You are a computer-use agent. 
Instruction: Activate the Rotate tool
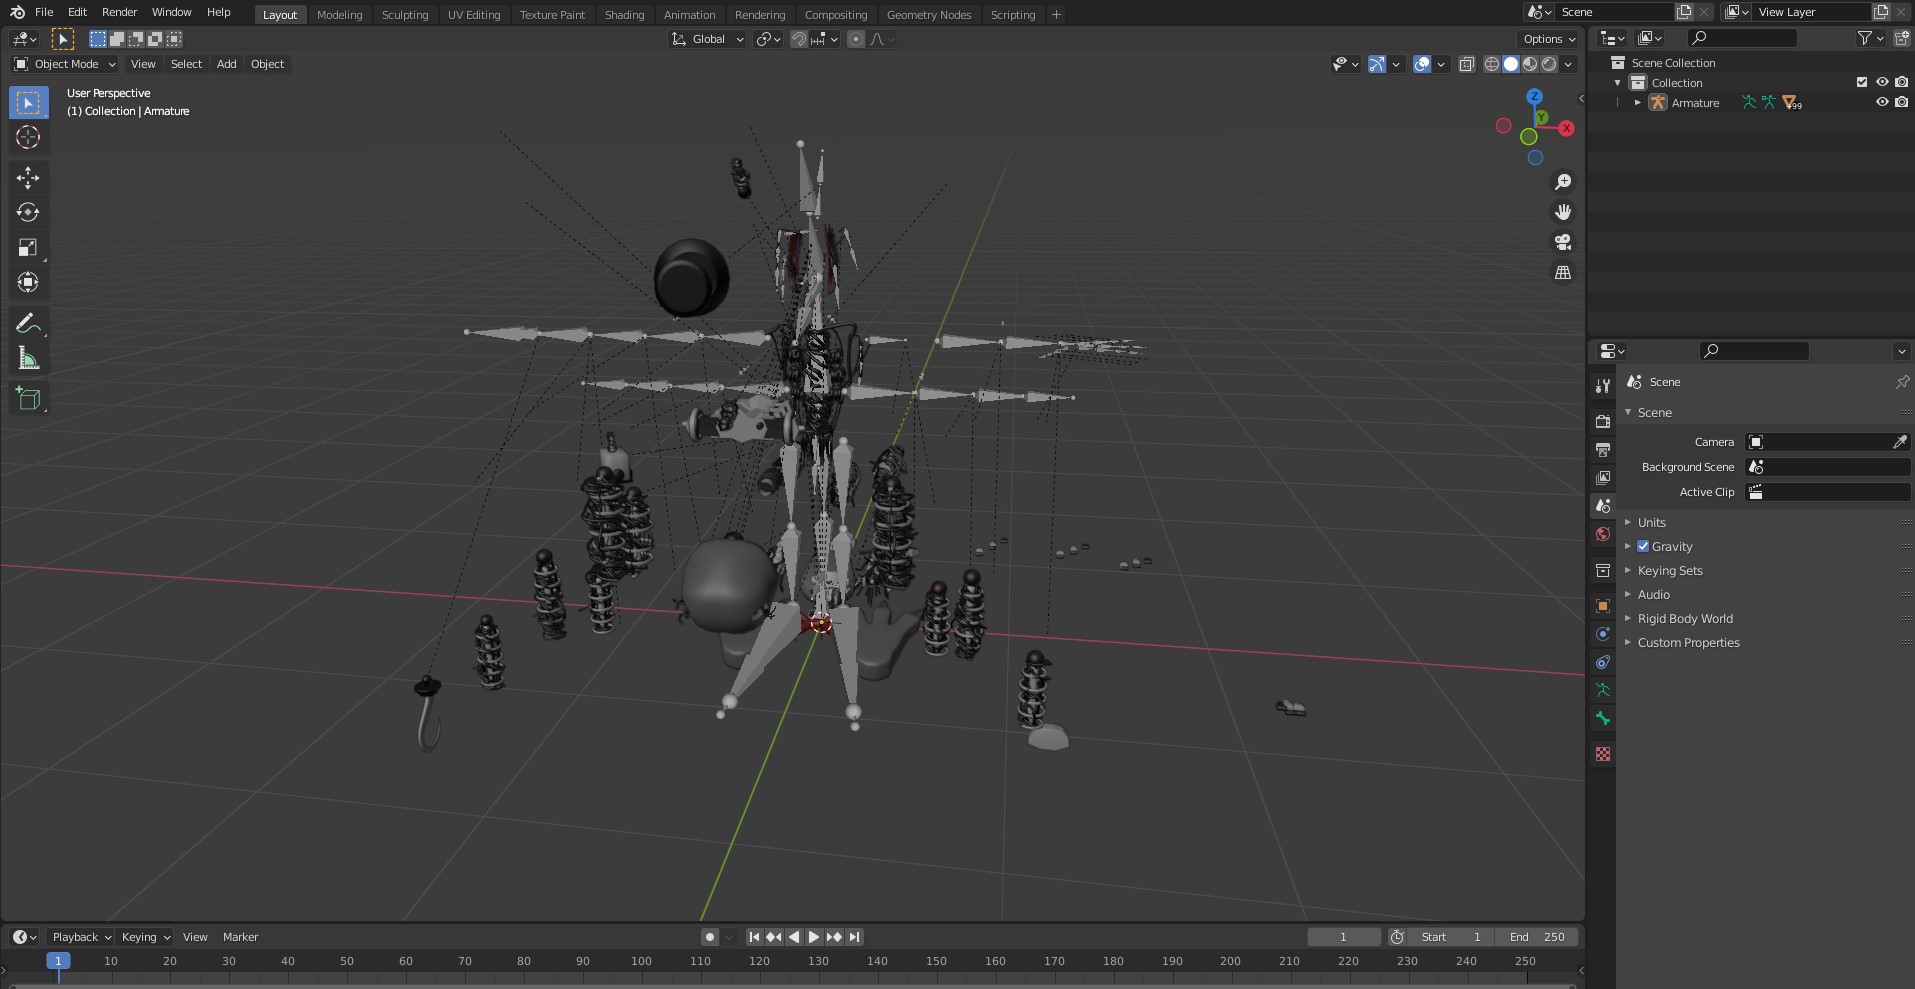(x=28, y=212)
